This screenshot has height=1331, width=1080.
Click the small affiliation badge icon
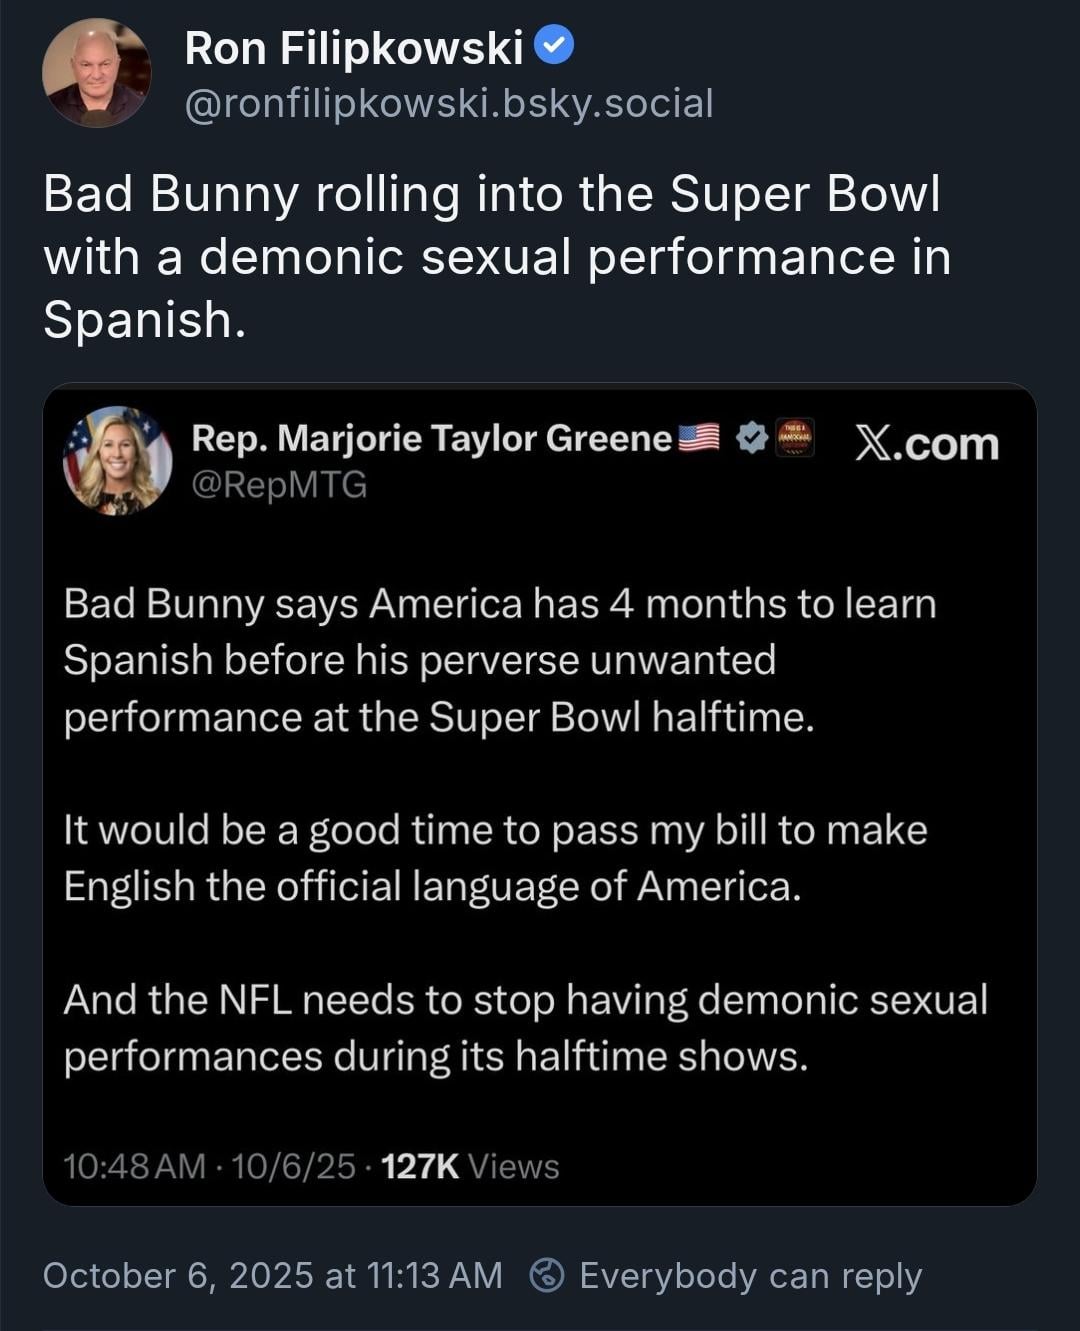tap(795, 438)
